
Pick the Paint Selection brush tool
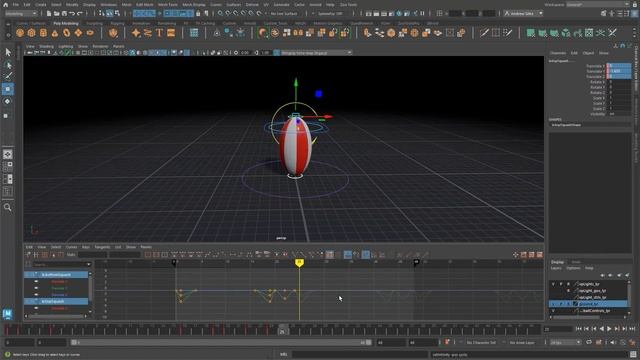[x=8, y=76]
